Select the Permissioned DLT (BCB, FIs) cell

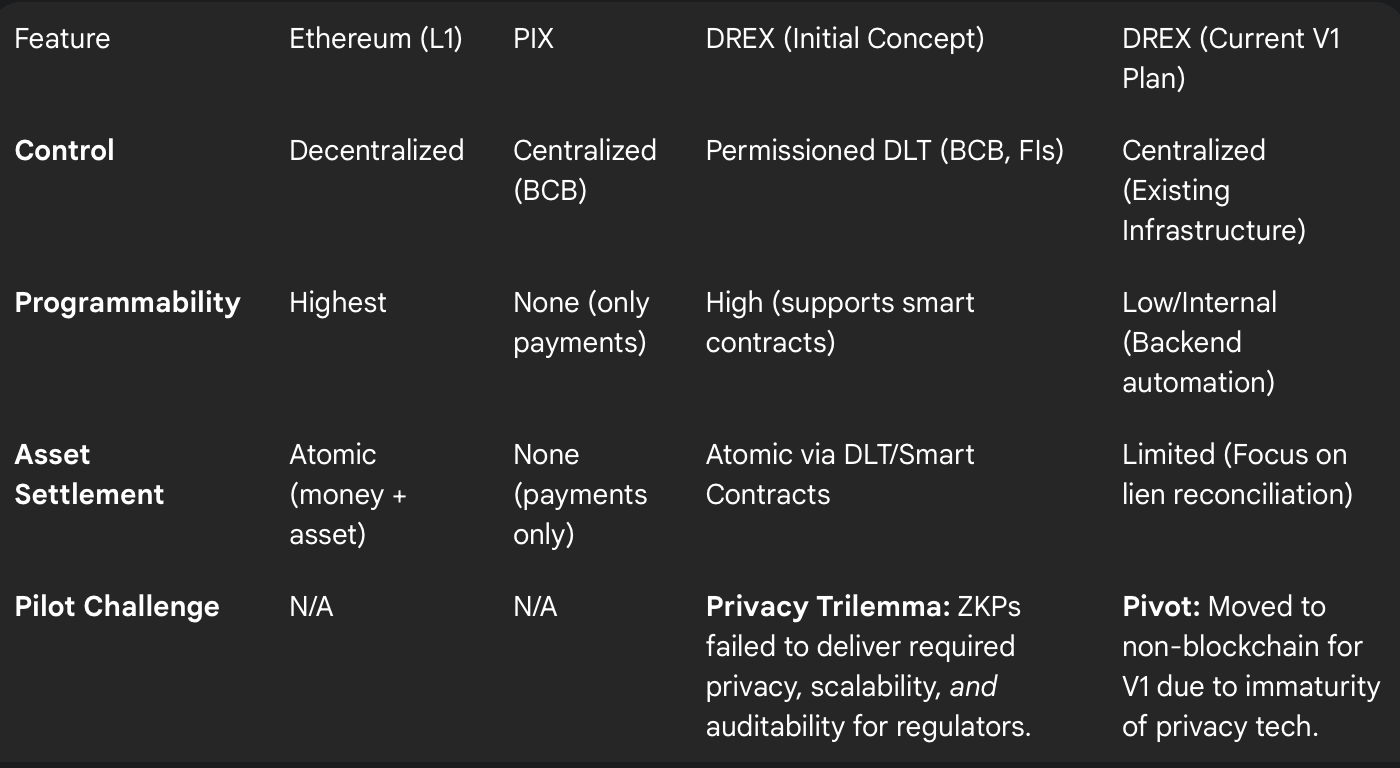tap(885, 151)
